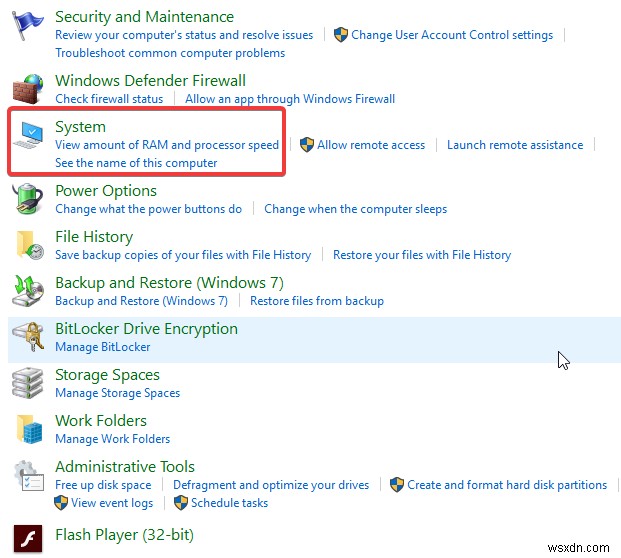The width and height of the screenshot is (621, 558).
Task: Choose Troubleshoot common computer problems
Action: pyautogui.click(x=170, y=53)
